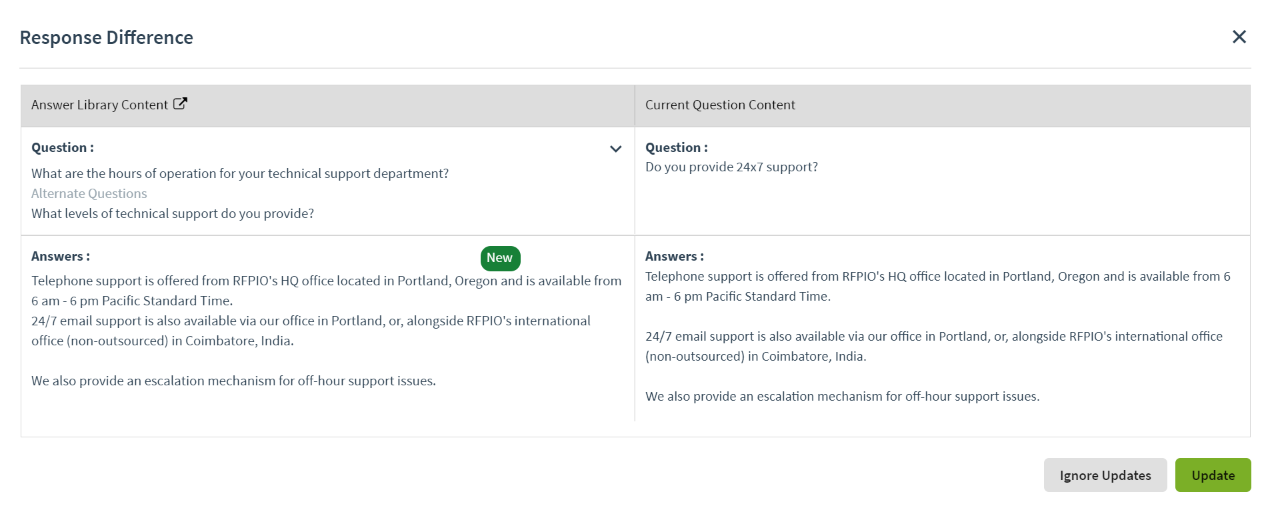The width and height of the screenshot is (1268, 507).
Task: Open Answer Library Content external link icon
Action: point(180,104)
